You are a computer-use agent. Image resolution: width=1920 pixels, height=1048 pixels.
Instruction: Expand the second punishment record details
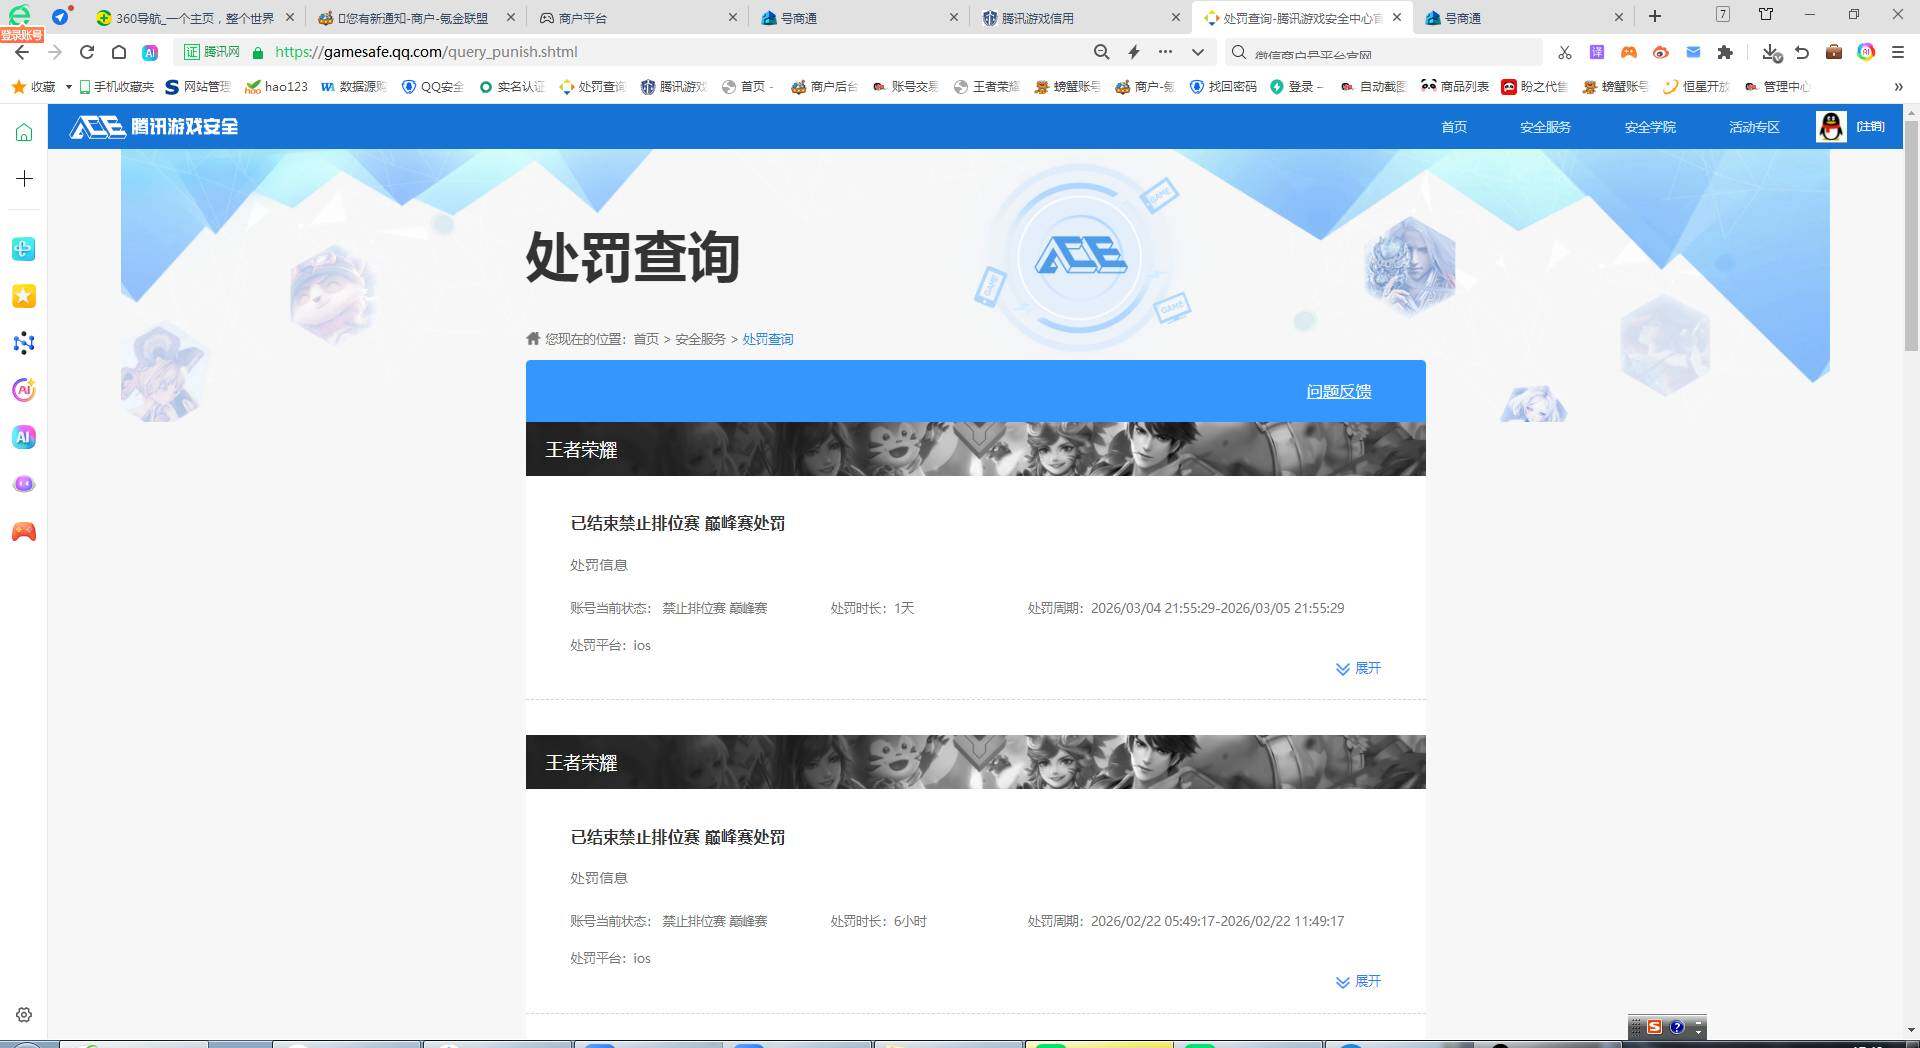tap(1358, 981)
